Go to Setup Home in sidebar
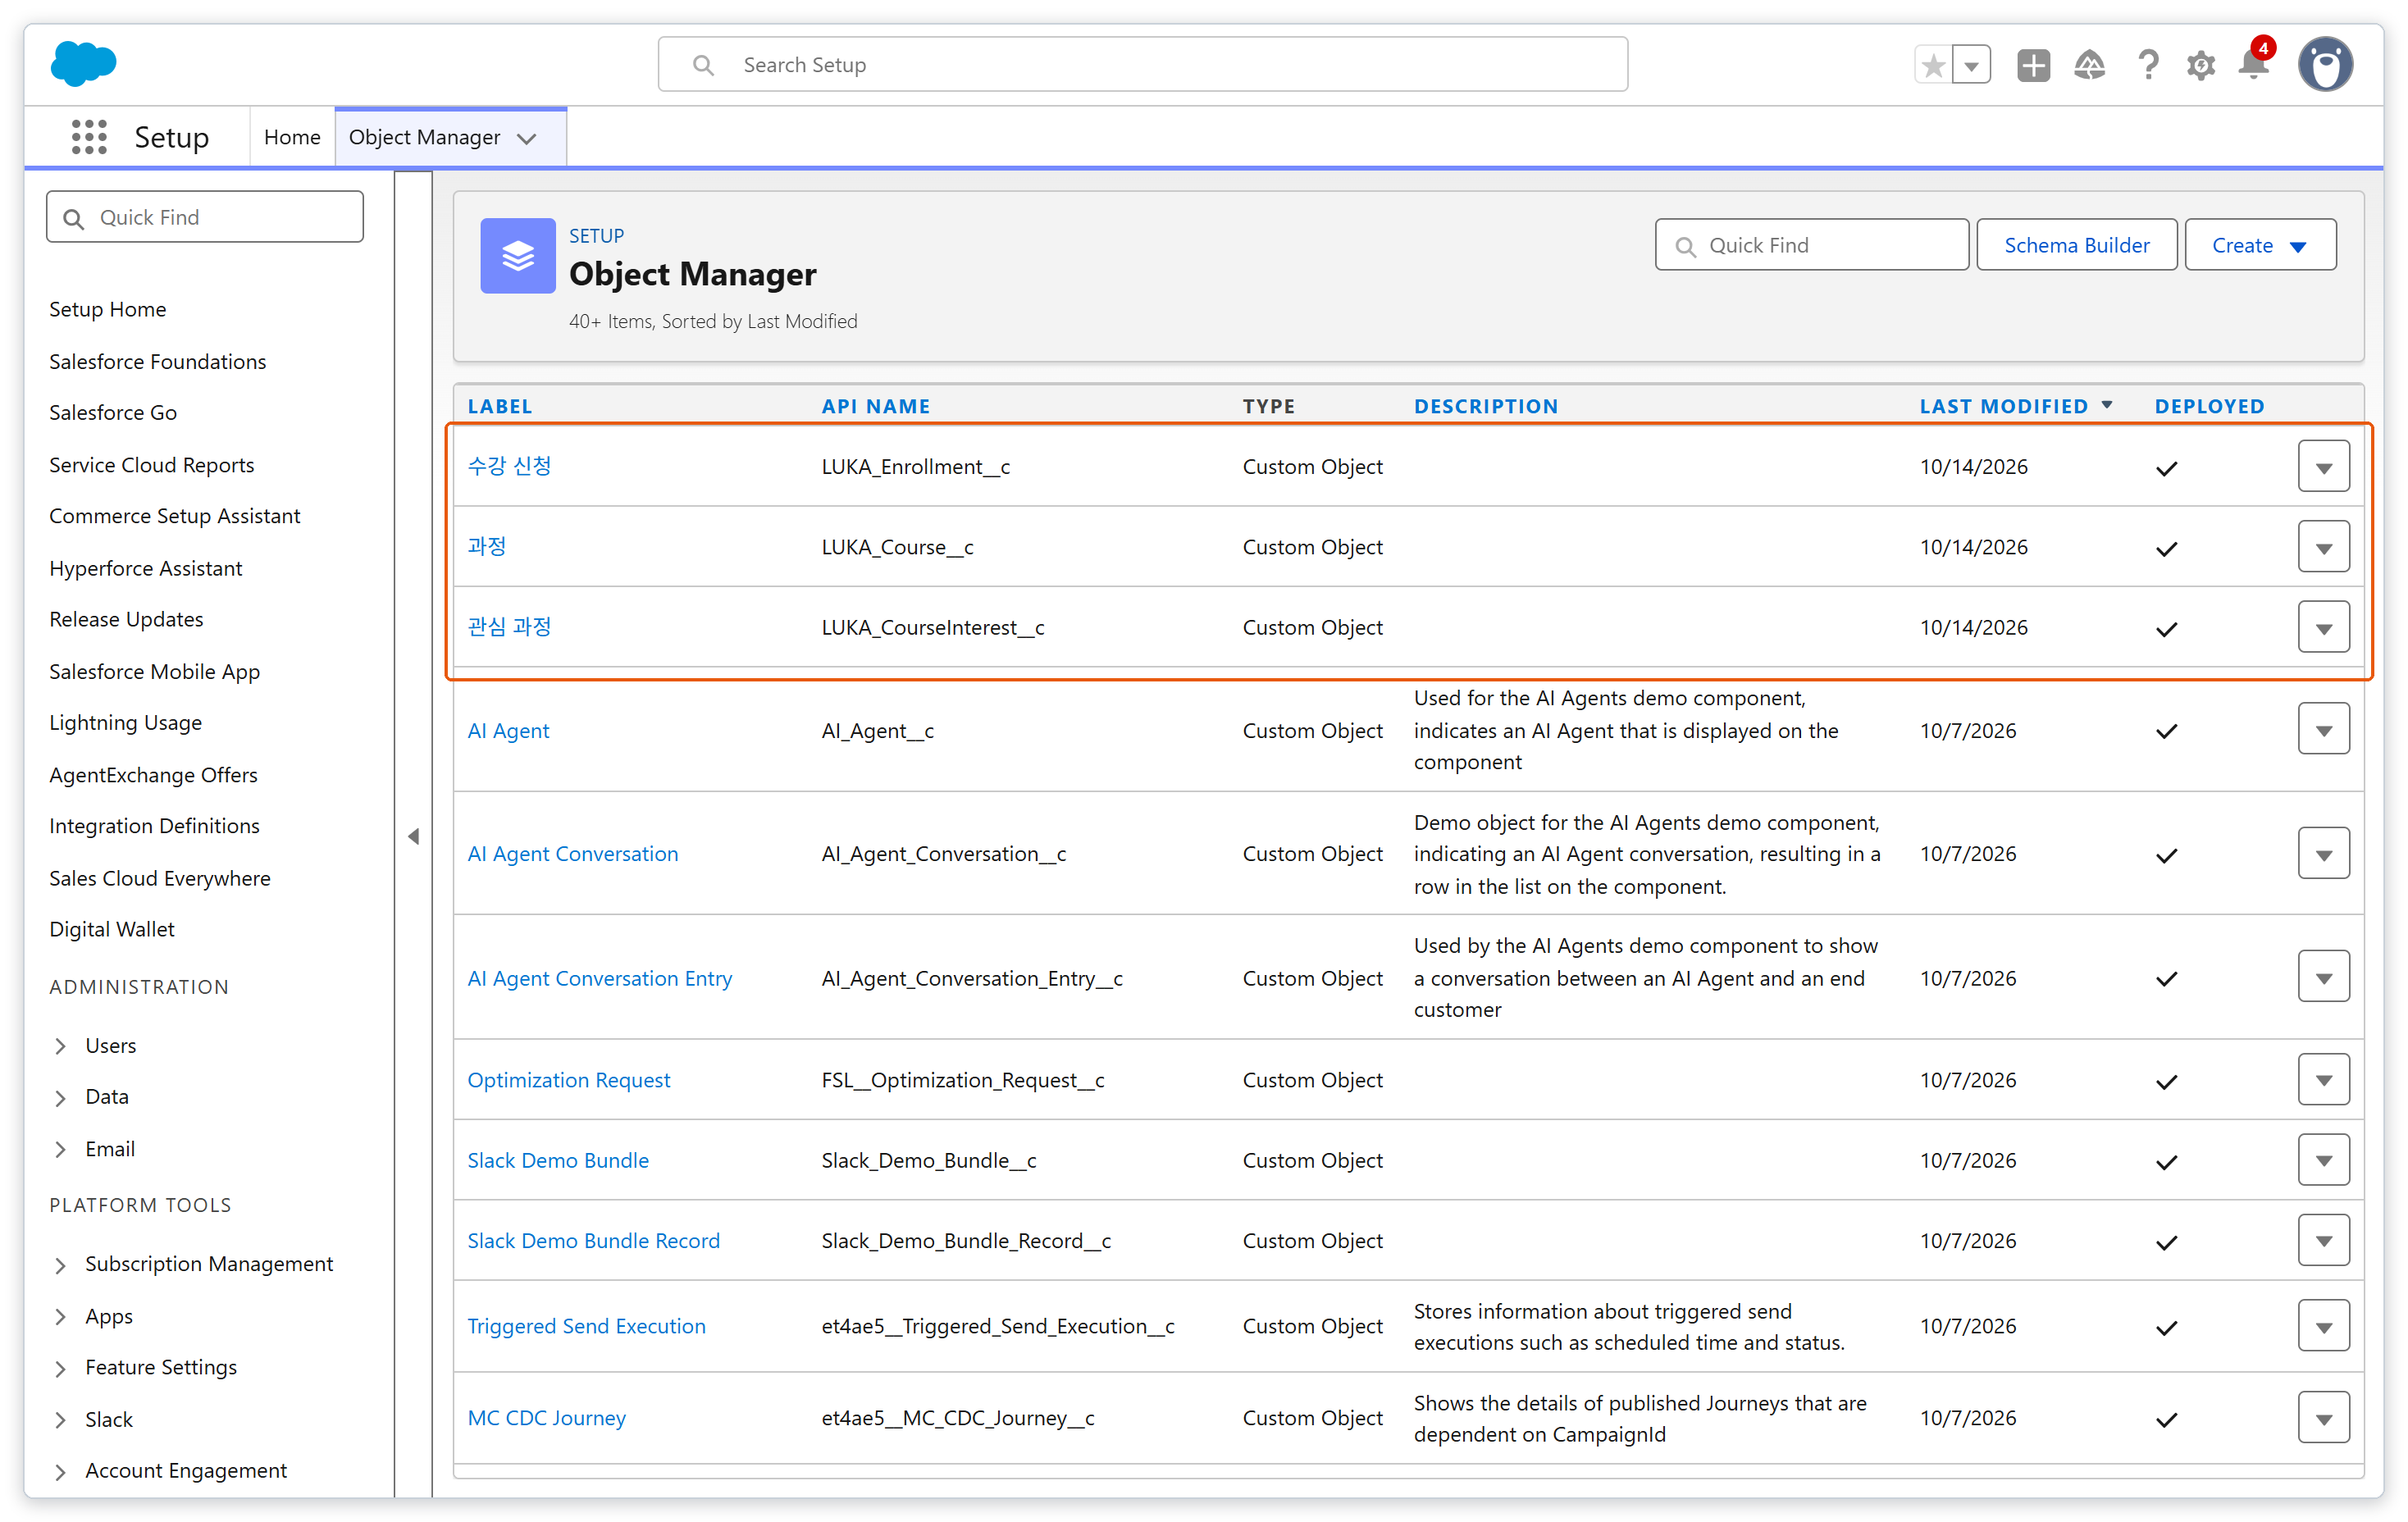The height and width of the screenshot is (1522, 2408). pos(107,309)
